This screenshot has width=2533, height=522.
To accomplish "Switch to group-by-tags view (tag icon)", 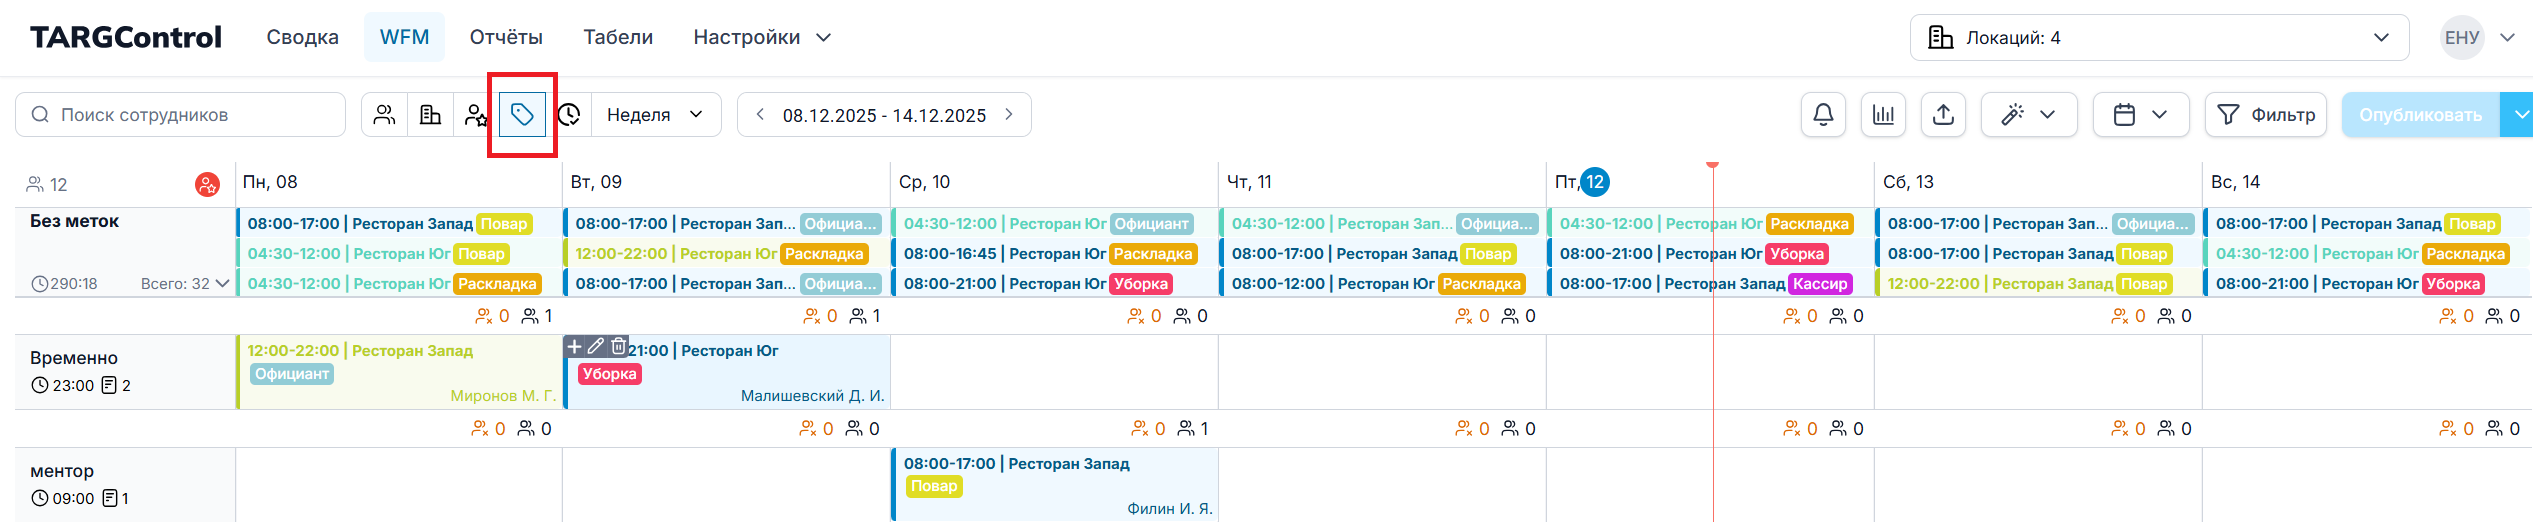I will click(x=522, y=115).
